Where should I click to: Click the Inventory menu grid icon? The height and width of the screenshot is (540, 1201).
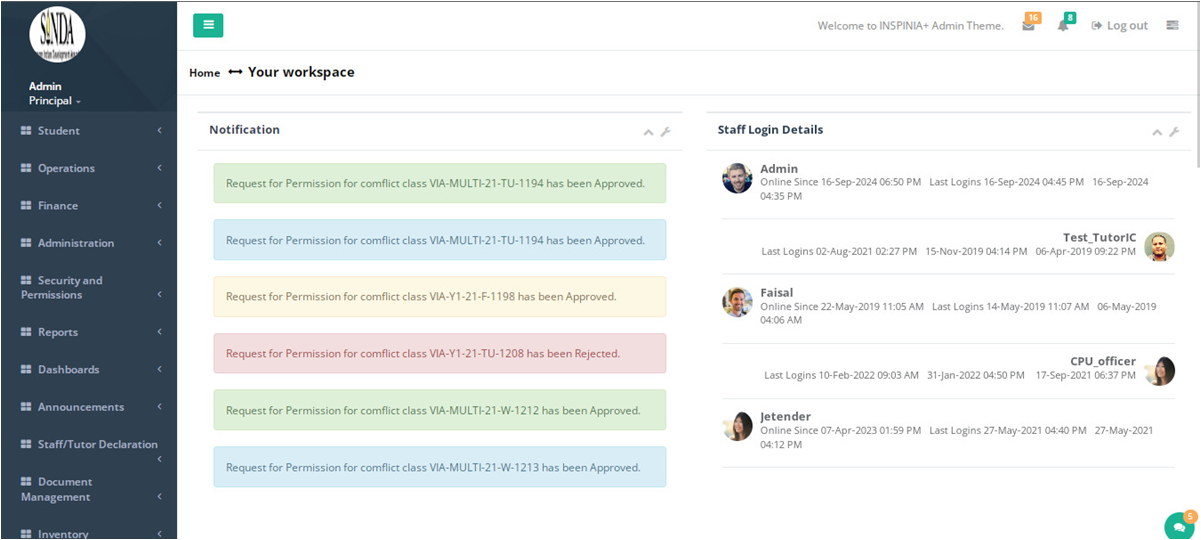coord(27,534)
